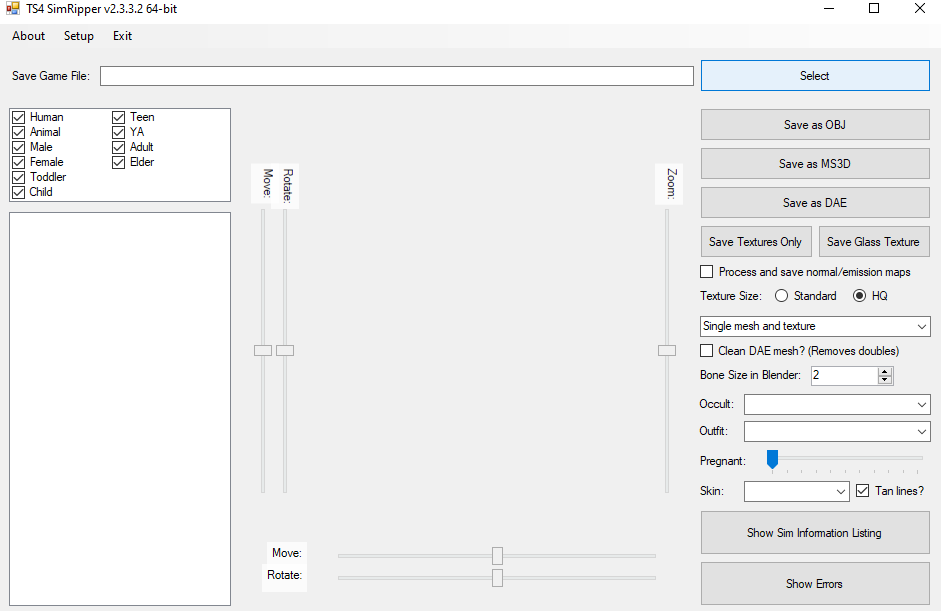This screenshot has height=611, width=941.
Task: Click the Save as OBJ button
Action: pos(815,125)
